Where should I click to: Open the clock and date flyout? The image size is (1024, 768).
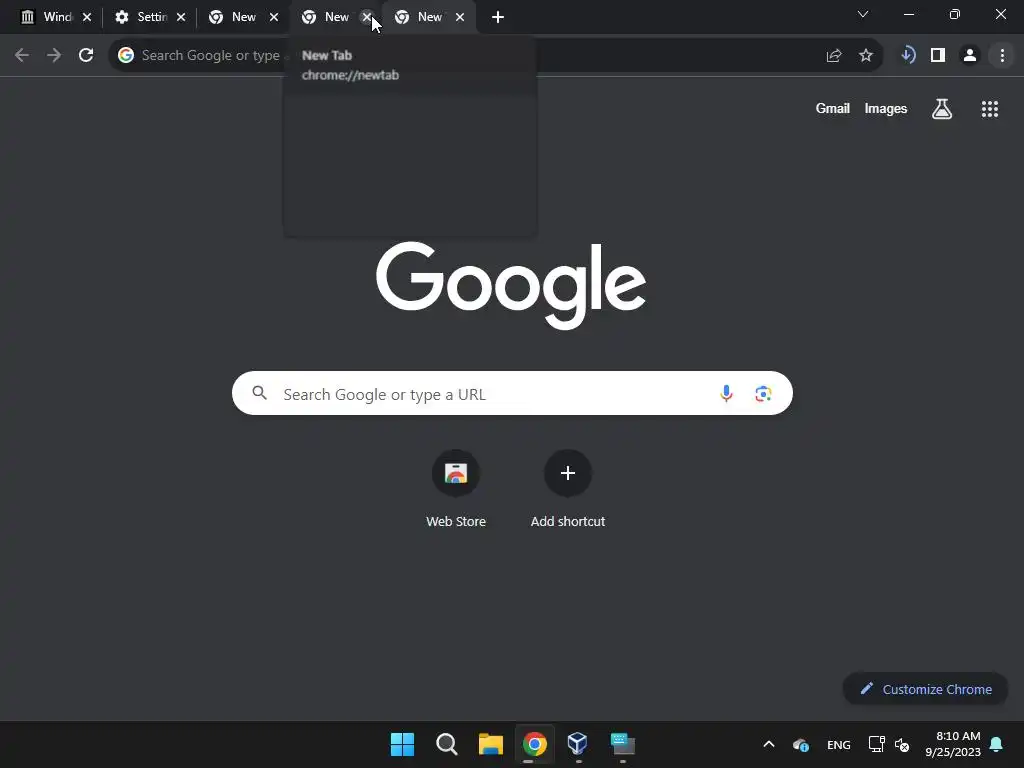tap(952, 744)
